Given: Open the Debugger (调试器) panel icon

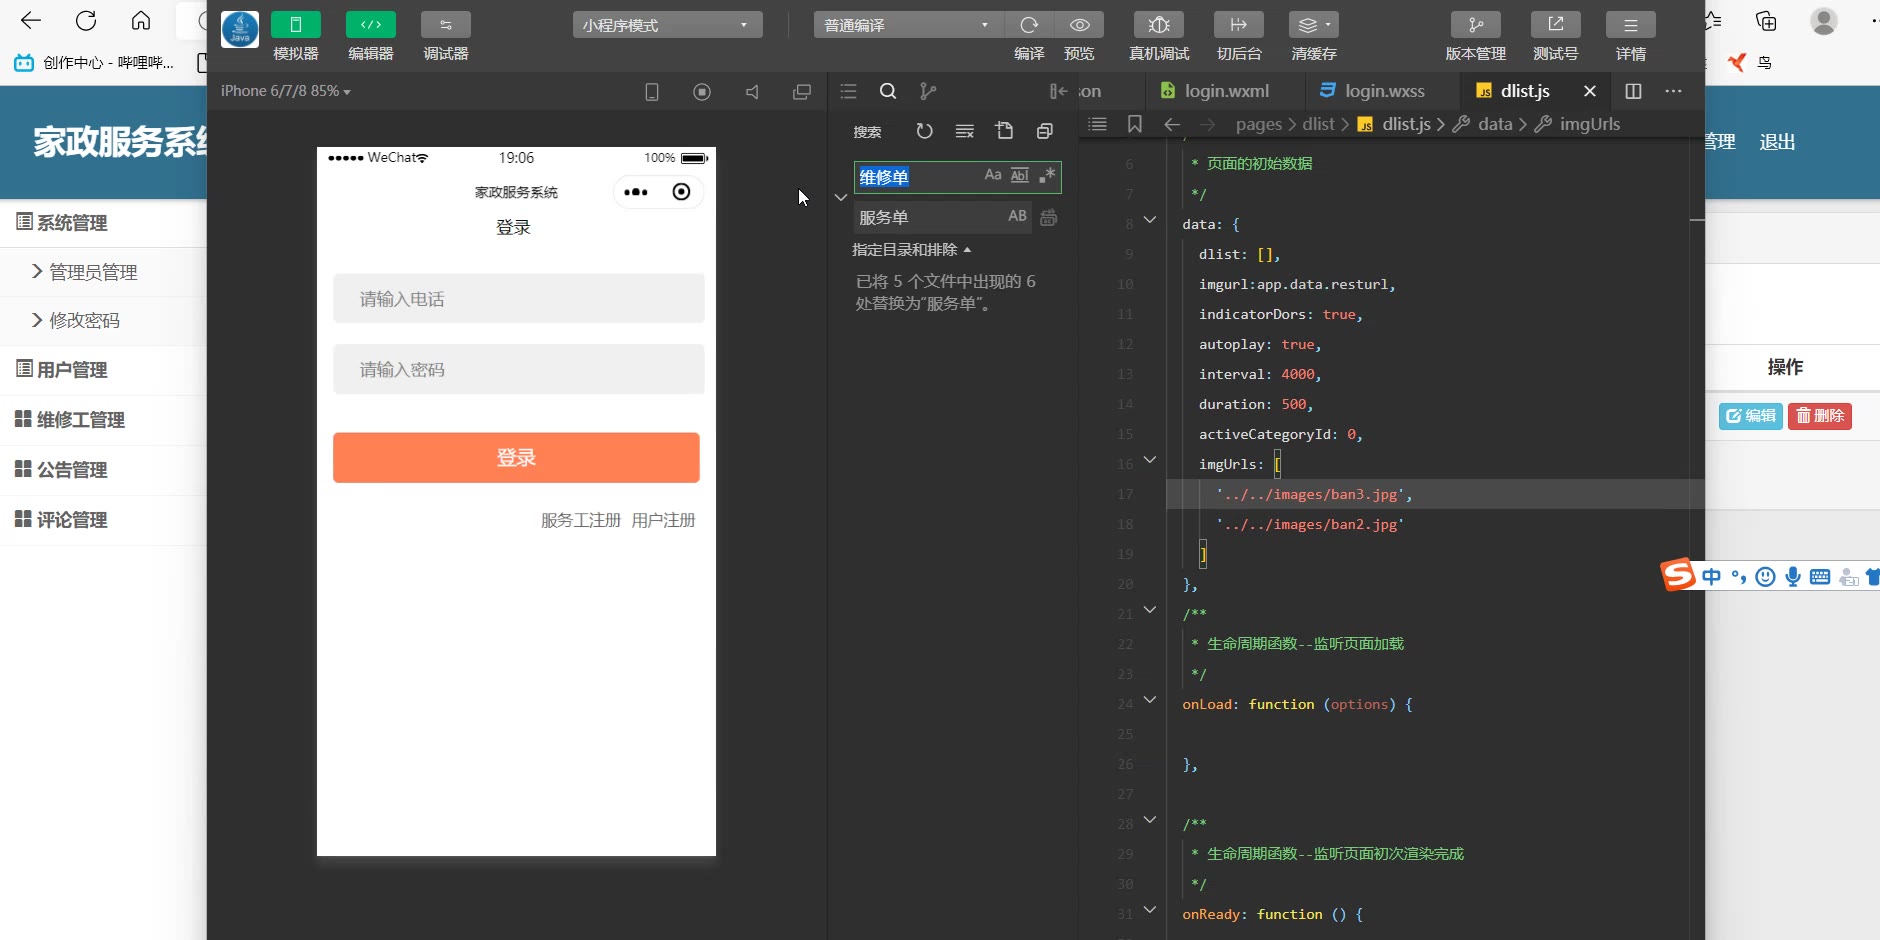Looking at the screenshot, I should tap(445, 25).
